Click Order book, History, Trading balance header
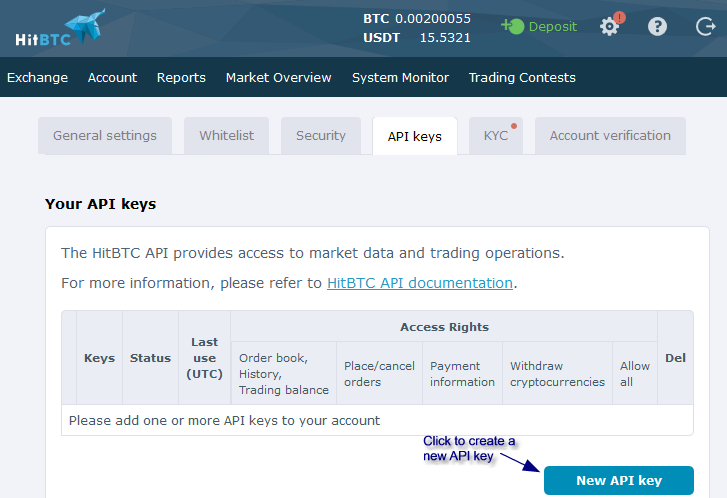 tap(284, 374)
